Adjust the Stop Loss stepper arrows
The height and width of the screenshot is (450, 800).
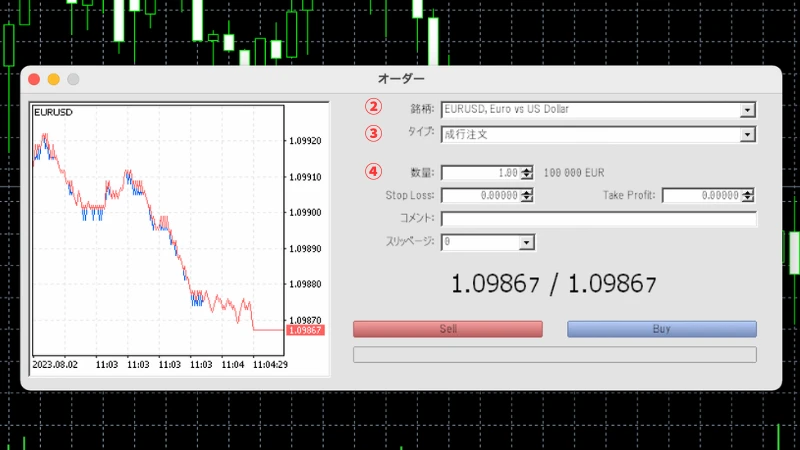527,195
